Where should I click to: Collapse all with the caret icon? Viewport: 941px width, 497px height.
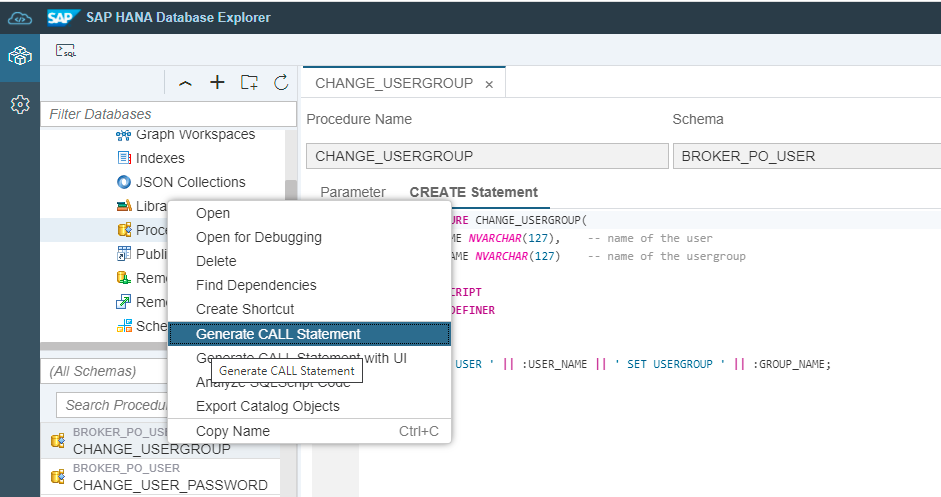pyautogui.click(x=185, y=83)
